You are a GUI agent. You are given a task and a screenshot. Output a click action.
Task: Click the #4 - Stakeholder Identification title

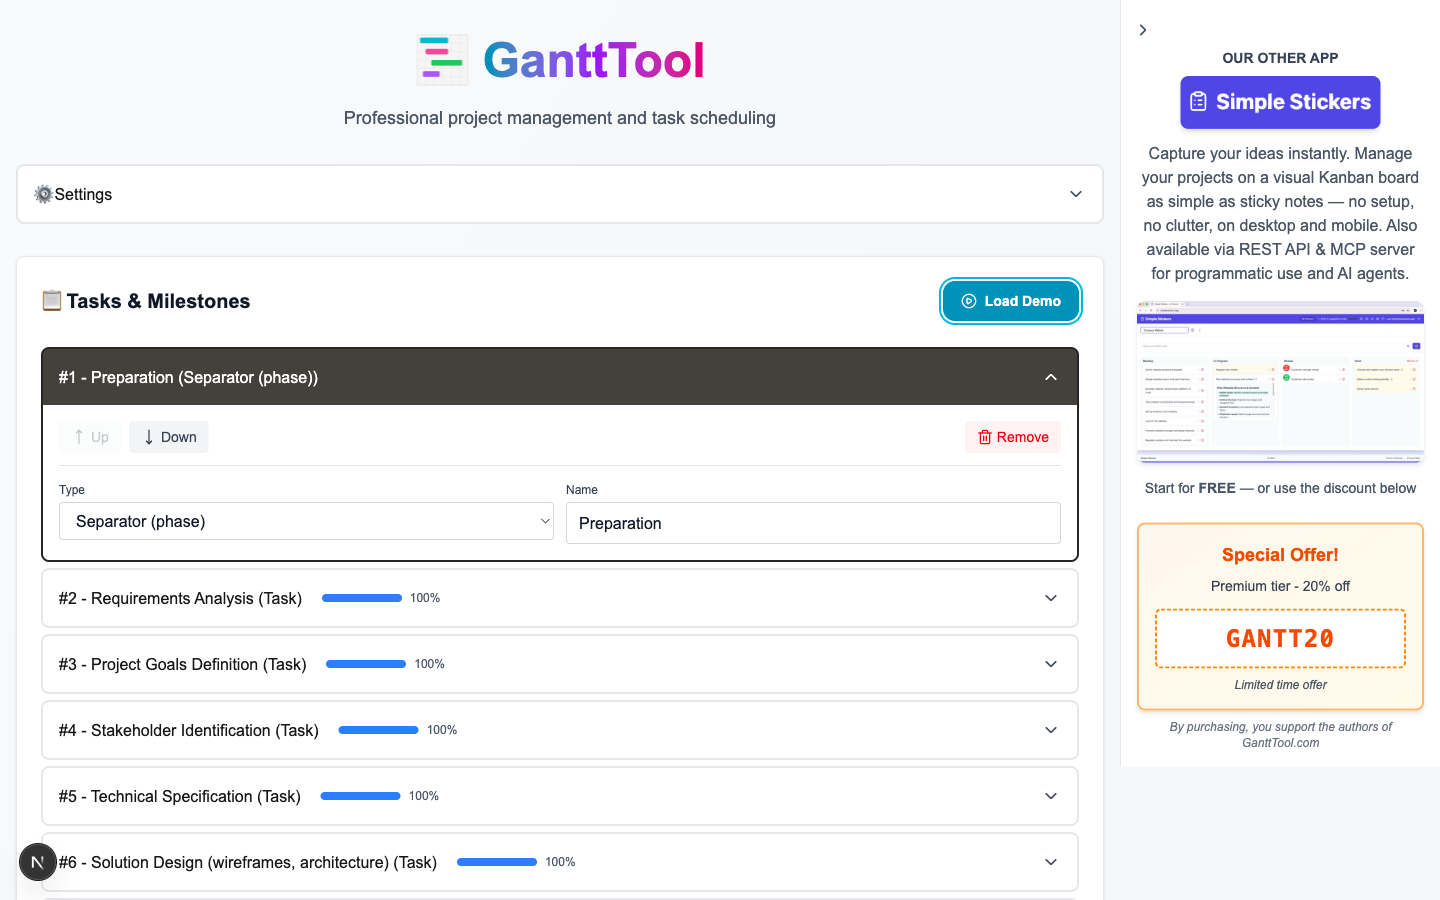tap(188, 730)
